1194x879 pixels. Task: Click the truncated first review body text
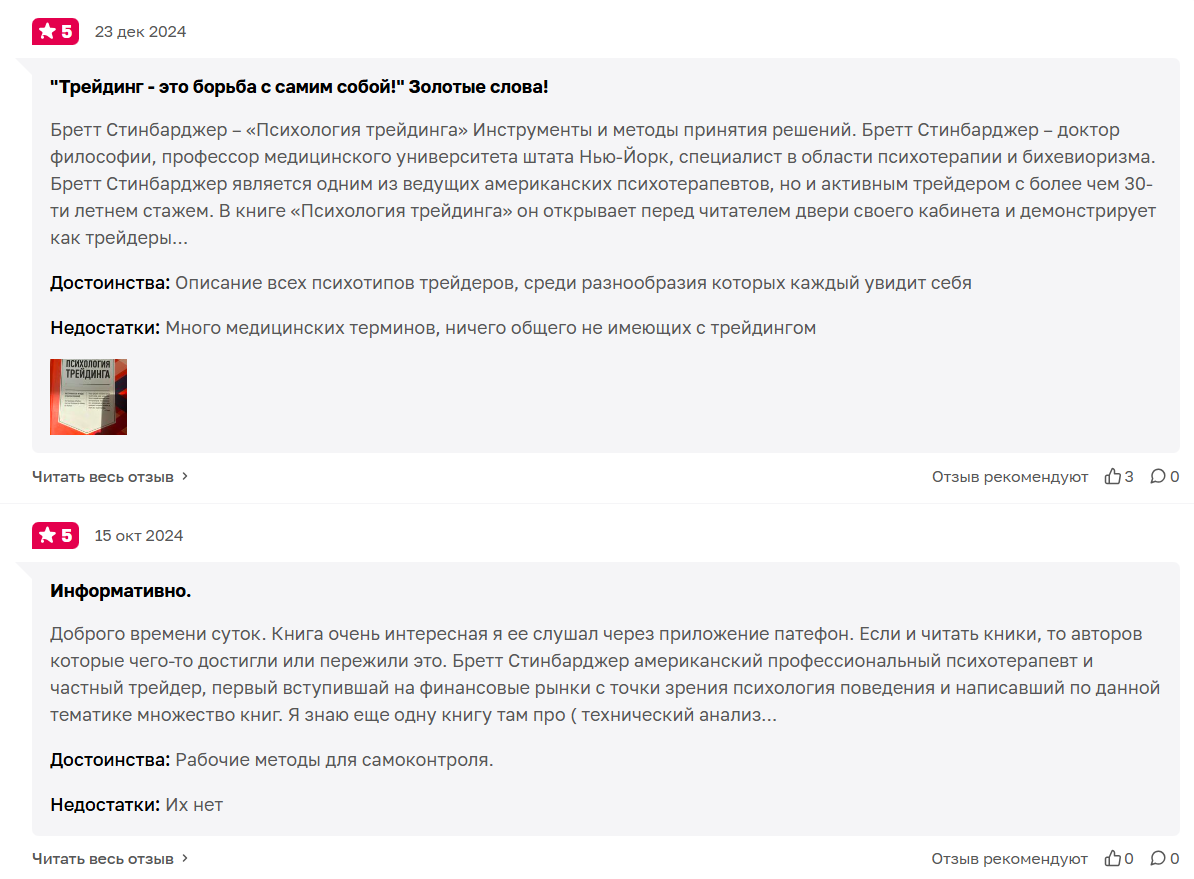(x=603, y=184)
